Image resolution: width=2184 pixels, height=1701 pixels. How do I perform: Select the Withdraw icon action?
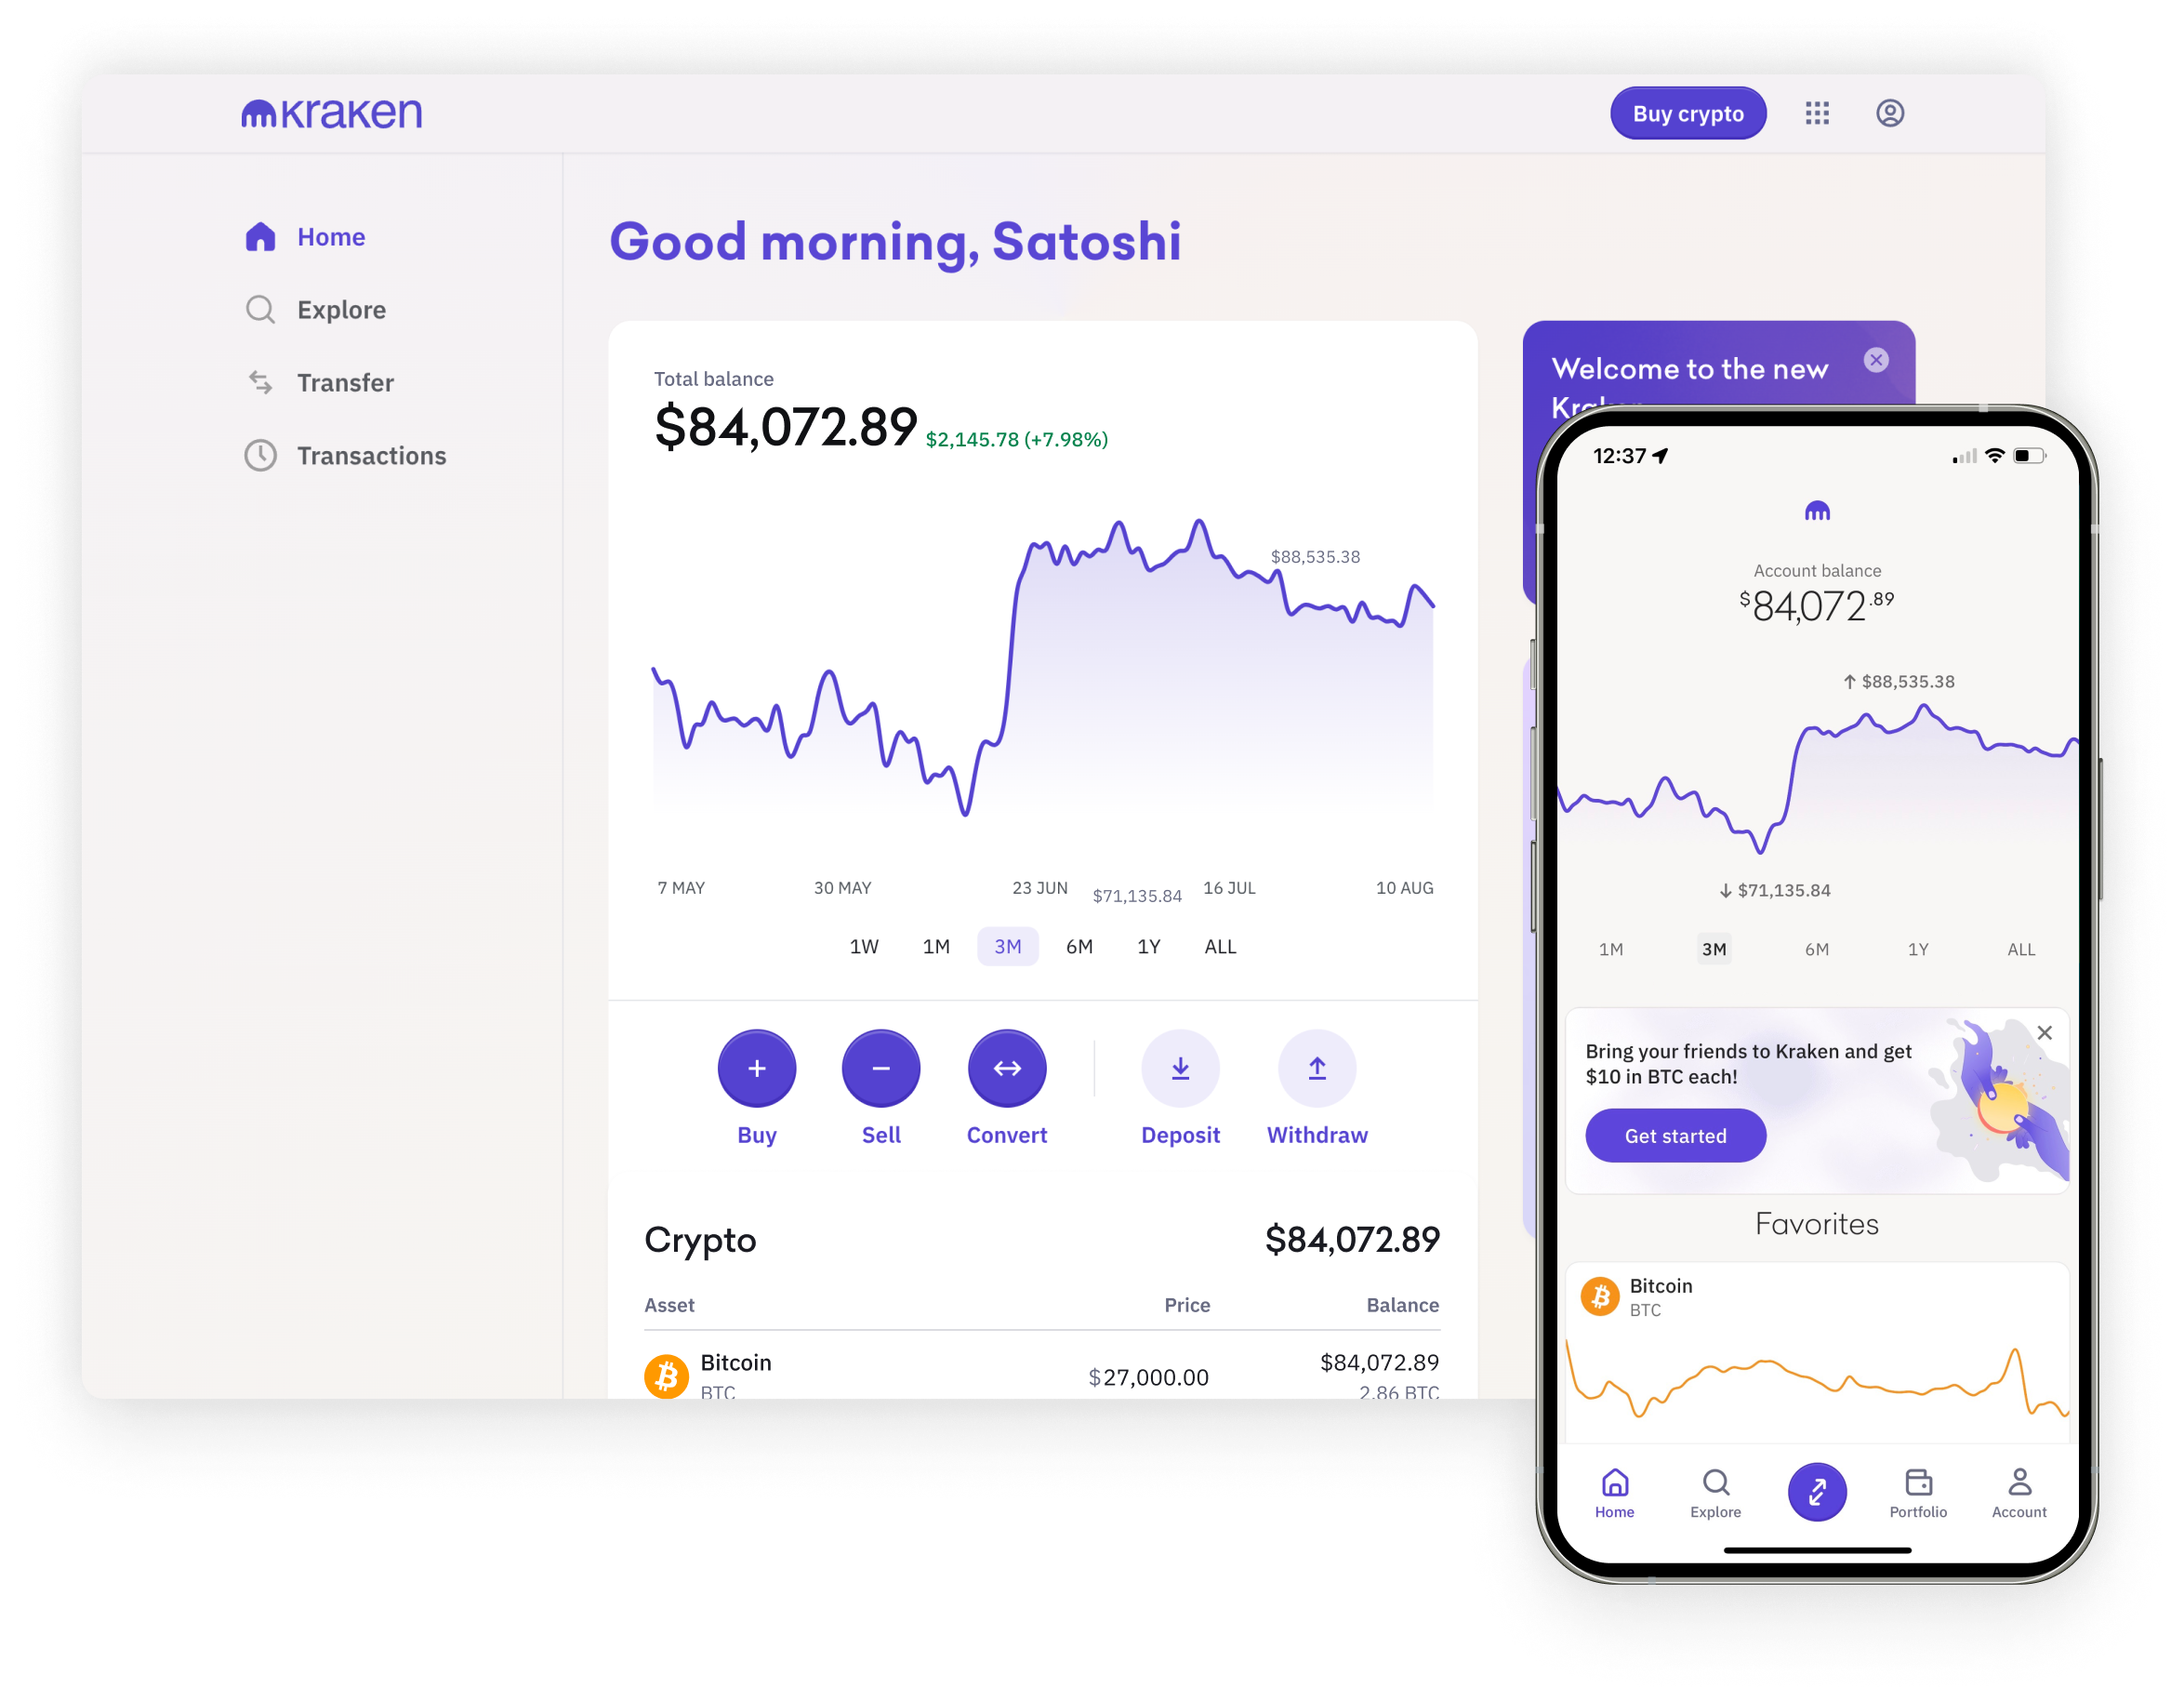1316,1066
